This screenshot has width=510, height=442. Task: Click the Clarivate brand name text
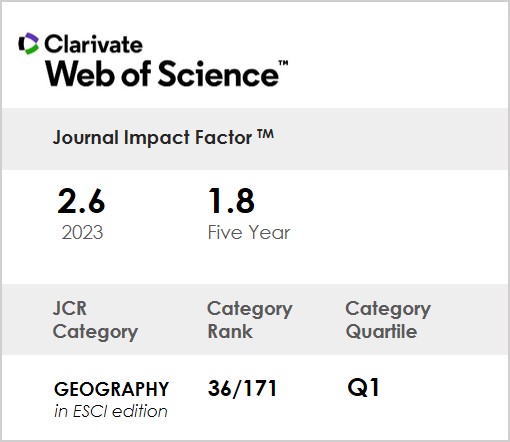(x=94, y=44)
